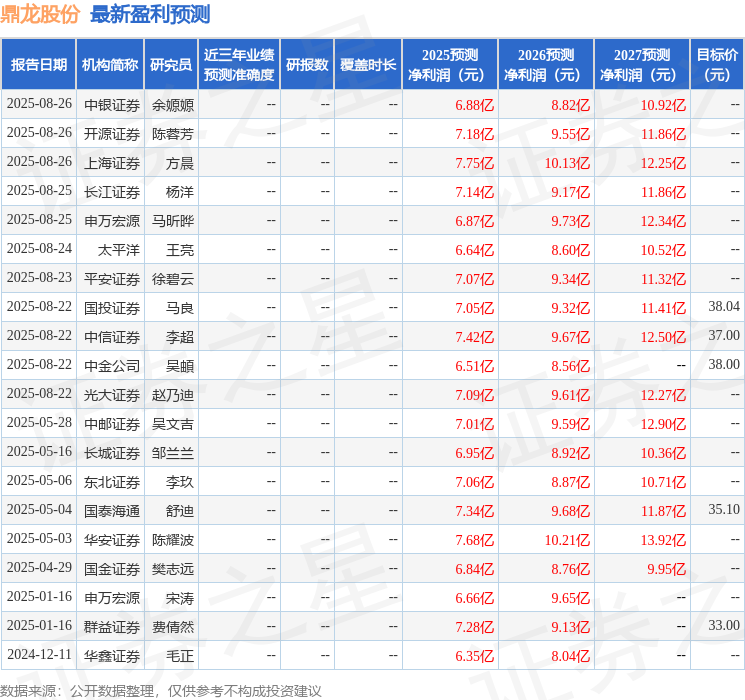Click the 华安证券 13.92亿 forecast value
This screenshot has height=700, width=745.
click(x=663, y=540)
